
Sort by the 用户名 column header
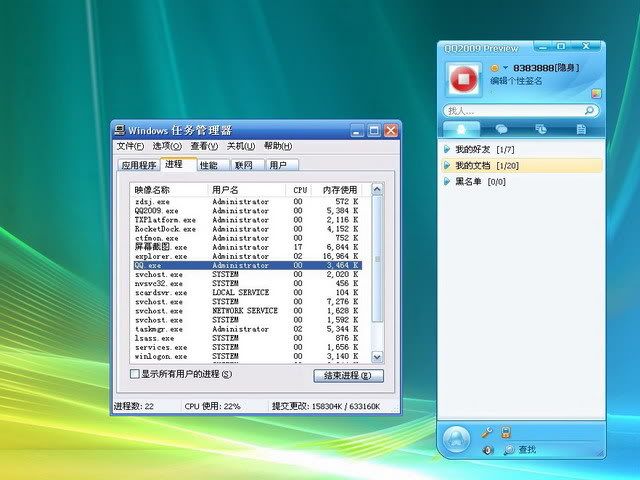point(247,190)
